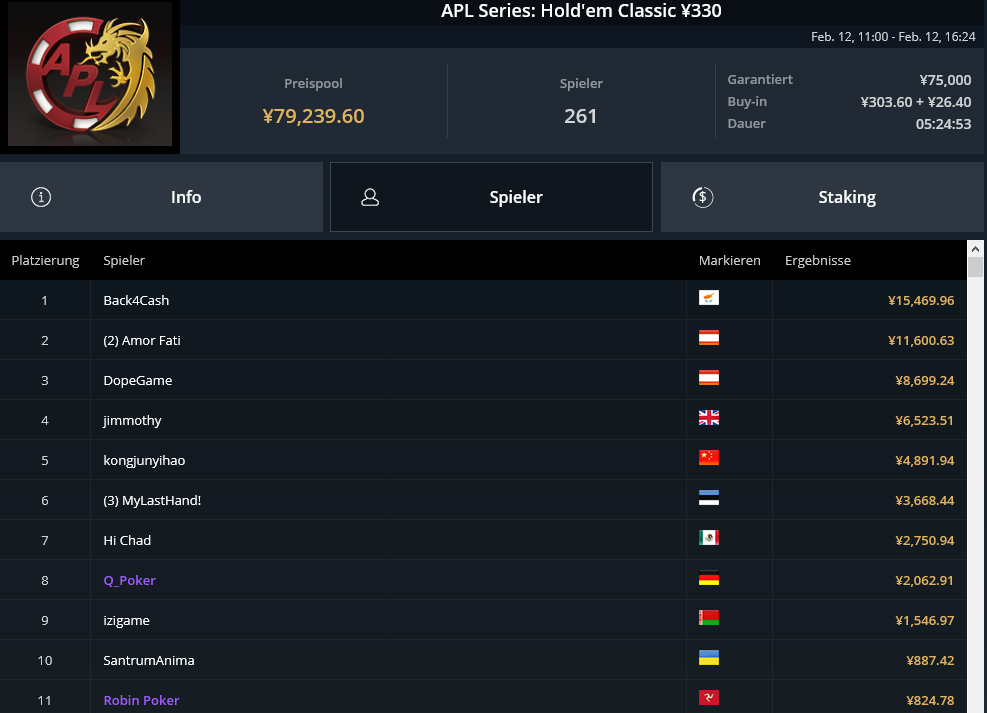Image resolution: width=987 pixels, height=713 pixels.
Task: Click Estonia flag for MyLastHand!
Action: [x=709, y=498]
